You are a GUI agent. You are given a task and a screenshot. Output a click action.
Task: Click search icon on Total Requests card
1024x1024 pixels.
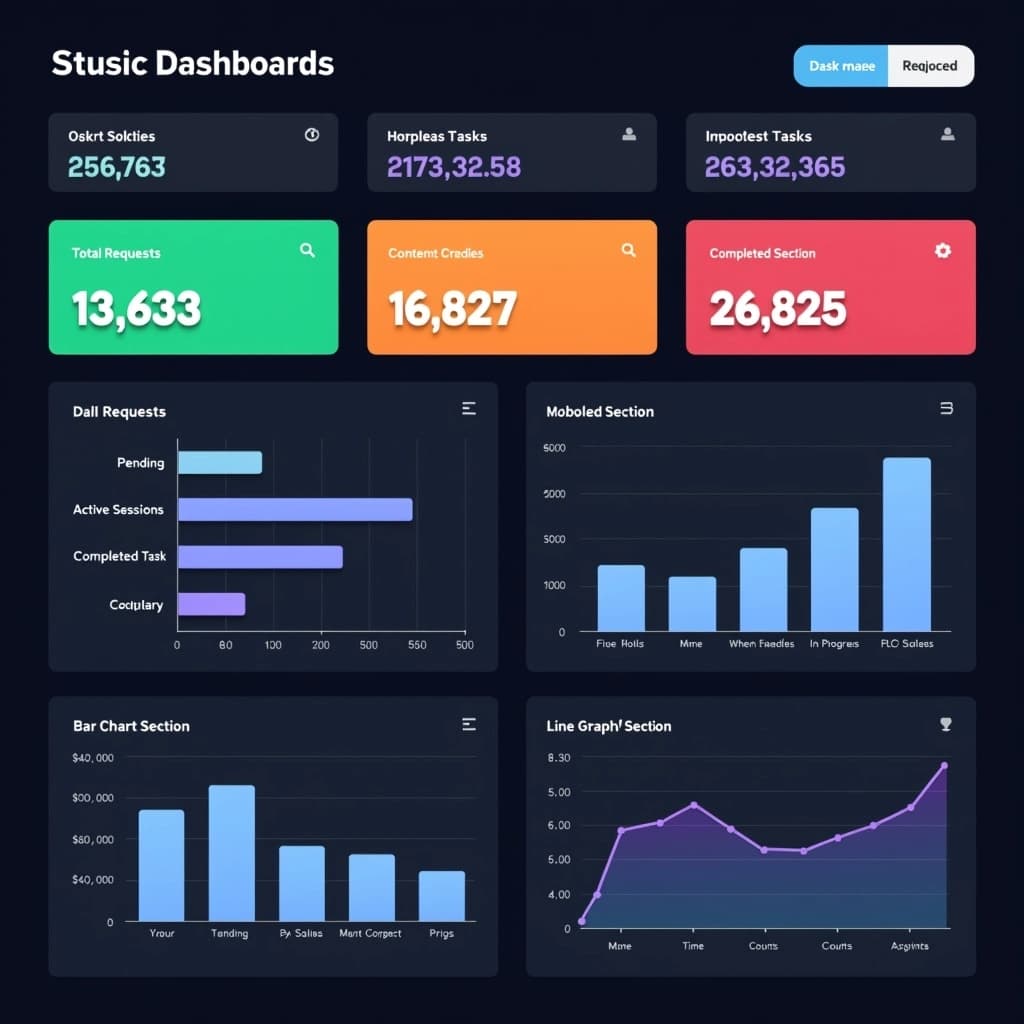[x=307, y=250]
